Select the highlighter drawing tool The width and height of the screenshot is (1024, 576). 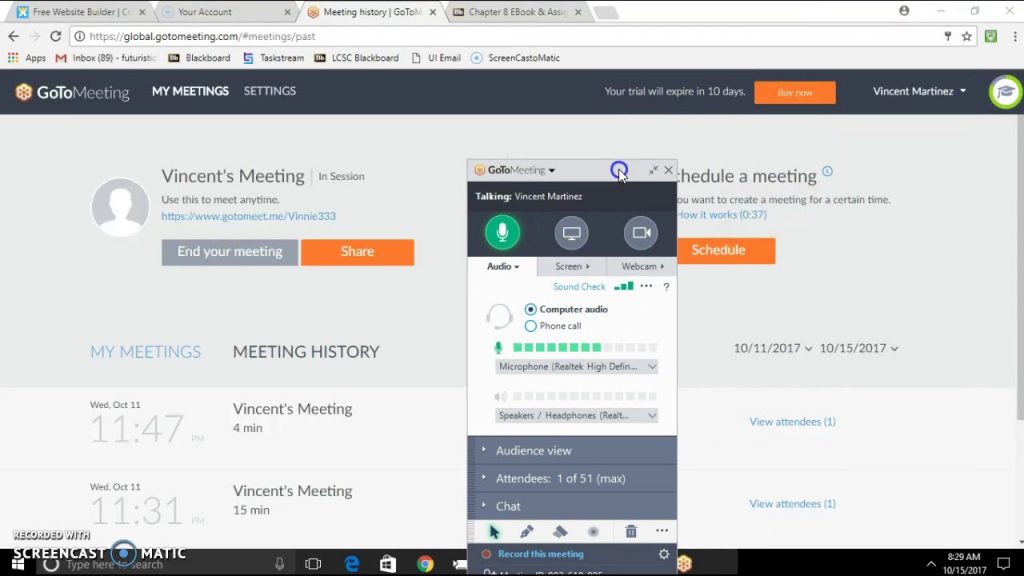click(x=560, y=532)
